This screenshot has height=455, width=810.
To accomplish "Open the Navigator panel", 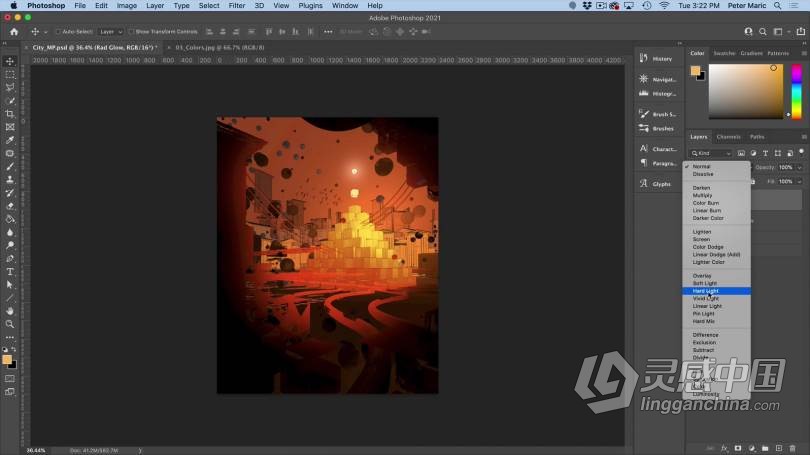I will coord(657,79).
